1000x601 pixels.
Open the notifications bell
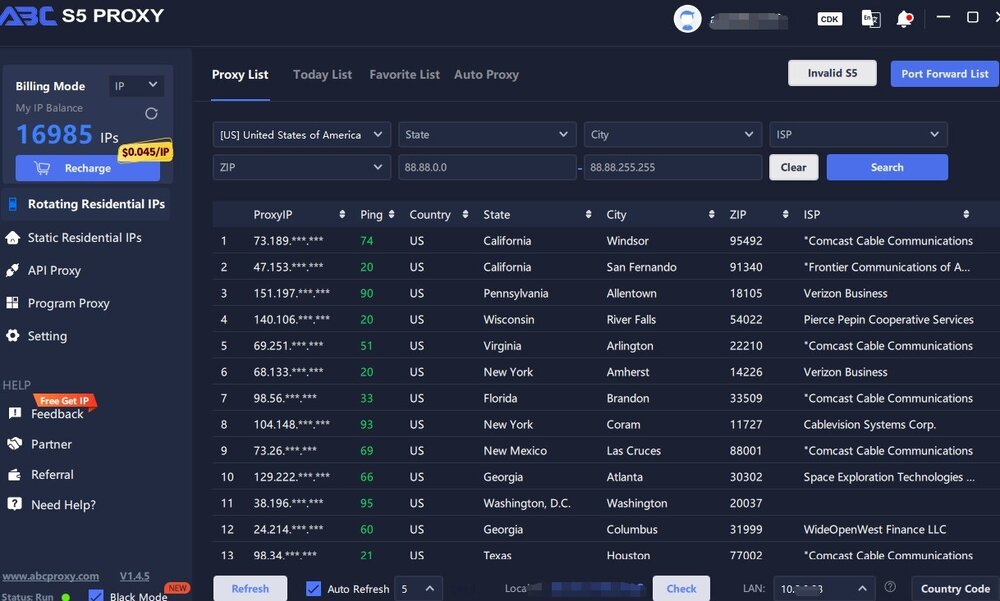pos(905,19)
